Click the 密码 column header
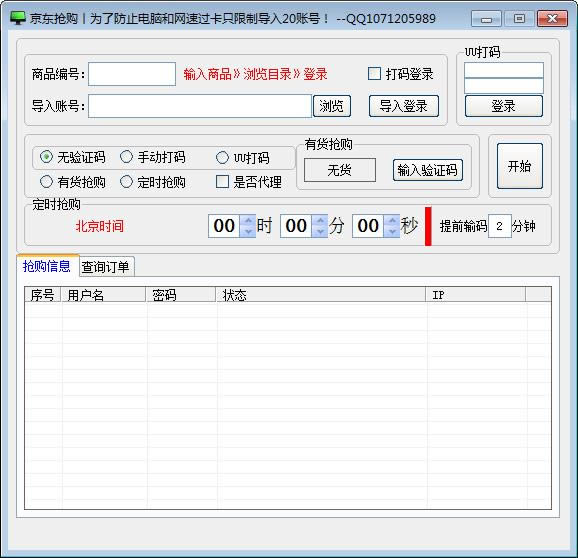The width and height of the screenshot is (578, 558). 181,294
